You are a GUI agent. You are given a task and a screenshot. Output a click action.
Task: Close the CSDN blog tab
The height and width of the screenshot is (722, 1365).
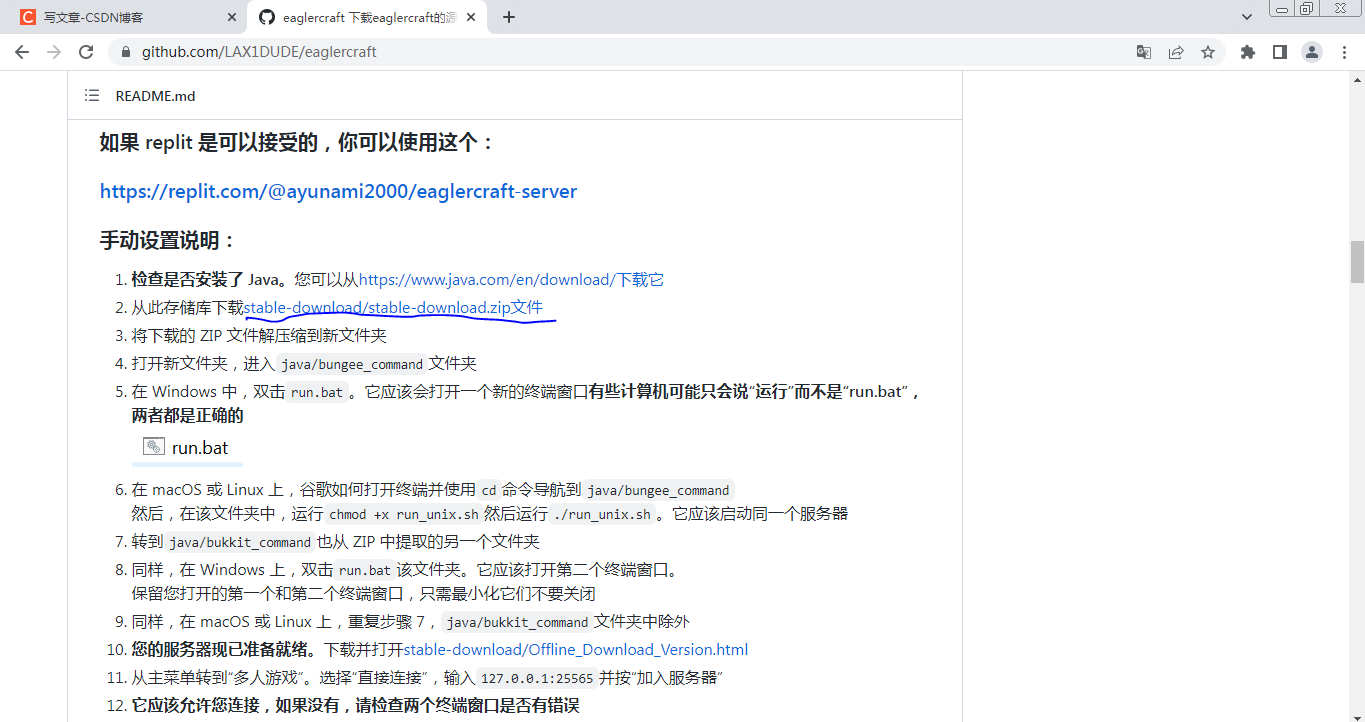click(231, 17)
